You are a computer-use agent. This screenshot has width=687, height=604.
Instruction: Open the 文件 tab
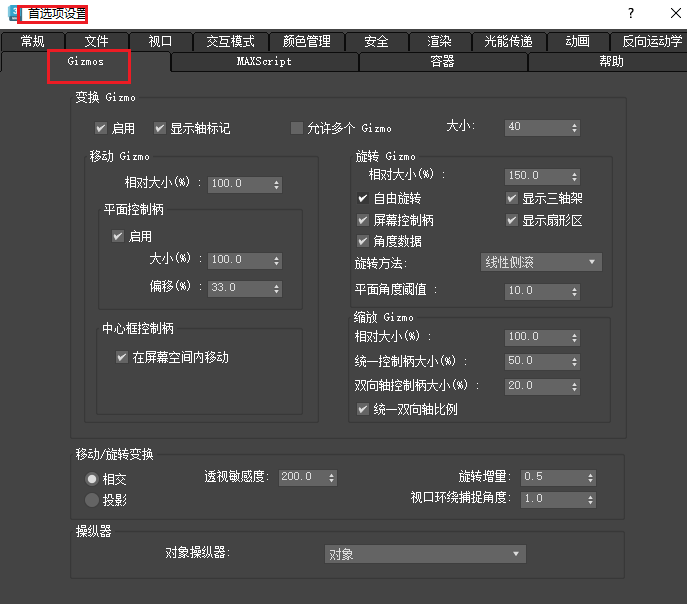click(96, 42)
